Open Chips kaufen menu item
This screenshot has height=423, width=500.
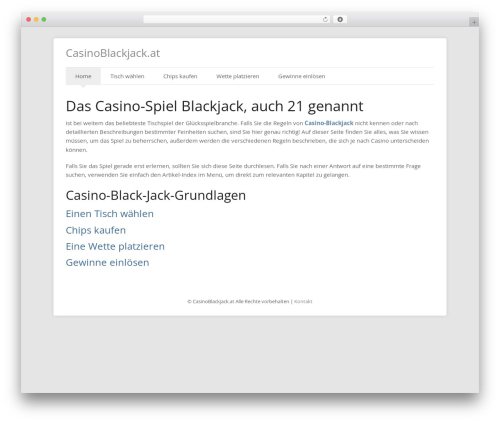(x=180, y=76)
